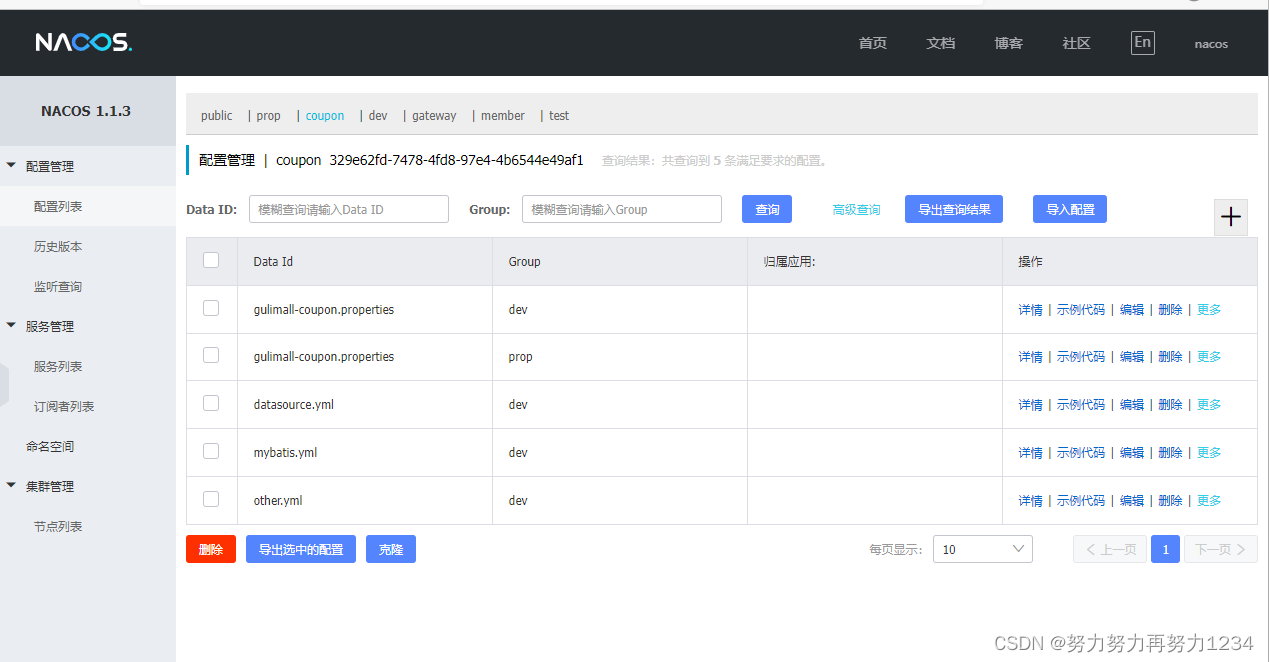Switch to the test namespace tab
Image resolution: width=1269 pixels, height=662 pixels.
point(559,116)
